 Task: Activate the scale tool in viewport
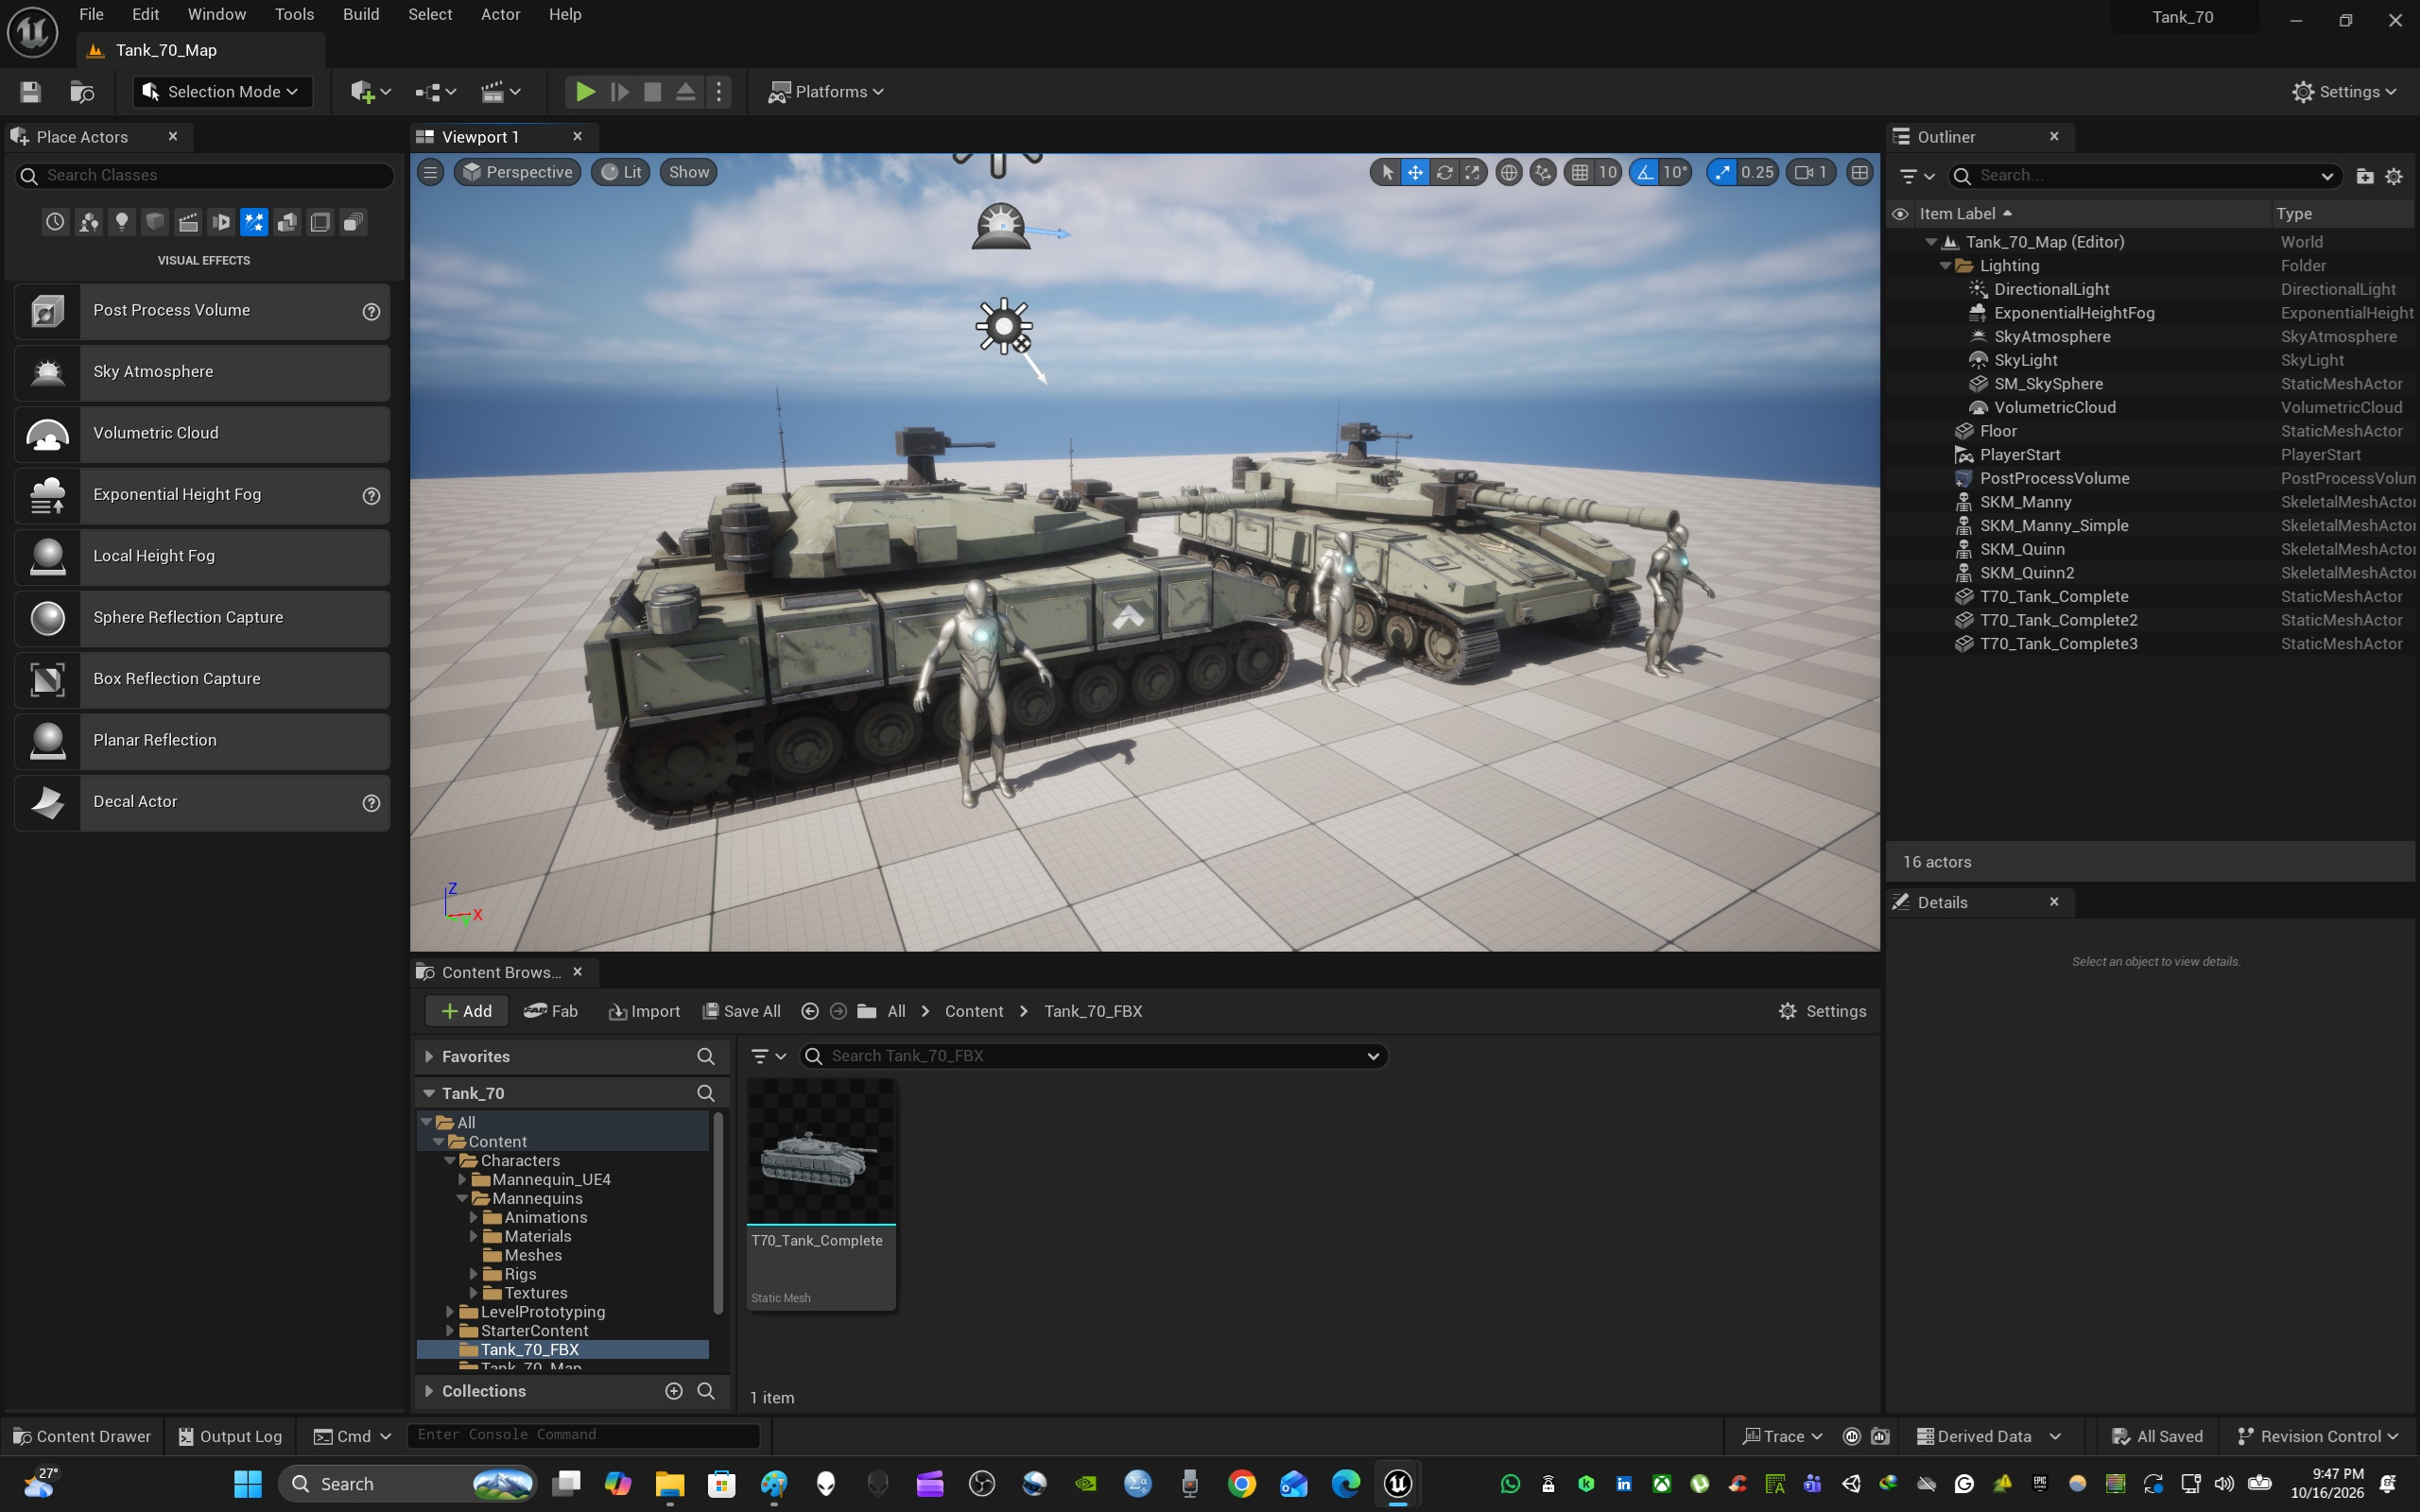1472,172
